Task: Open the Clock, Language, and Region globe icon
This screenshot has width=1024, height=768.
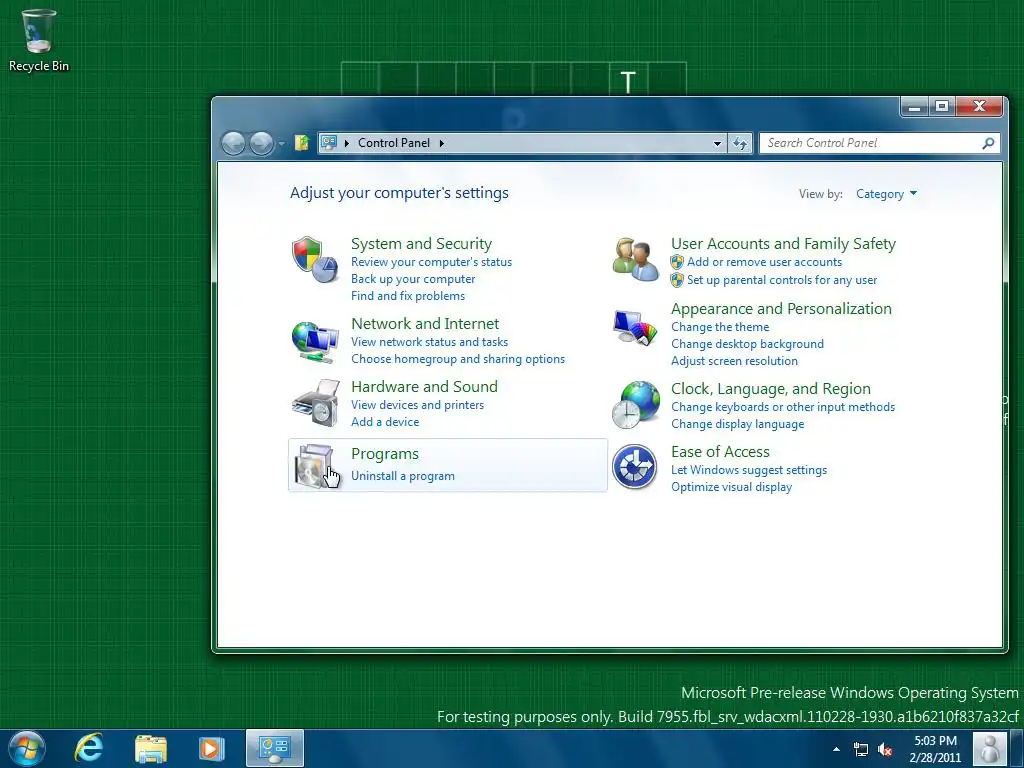Action: [x=635, y=404]
